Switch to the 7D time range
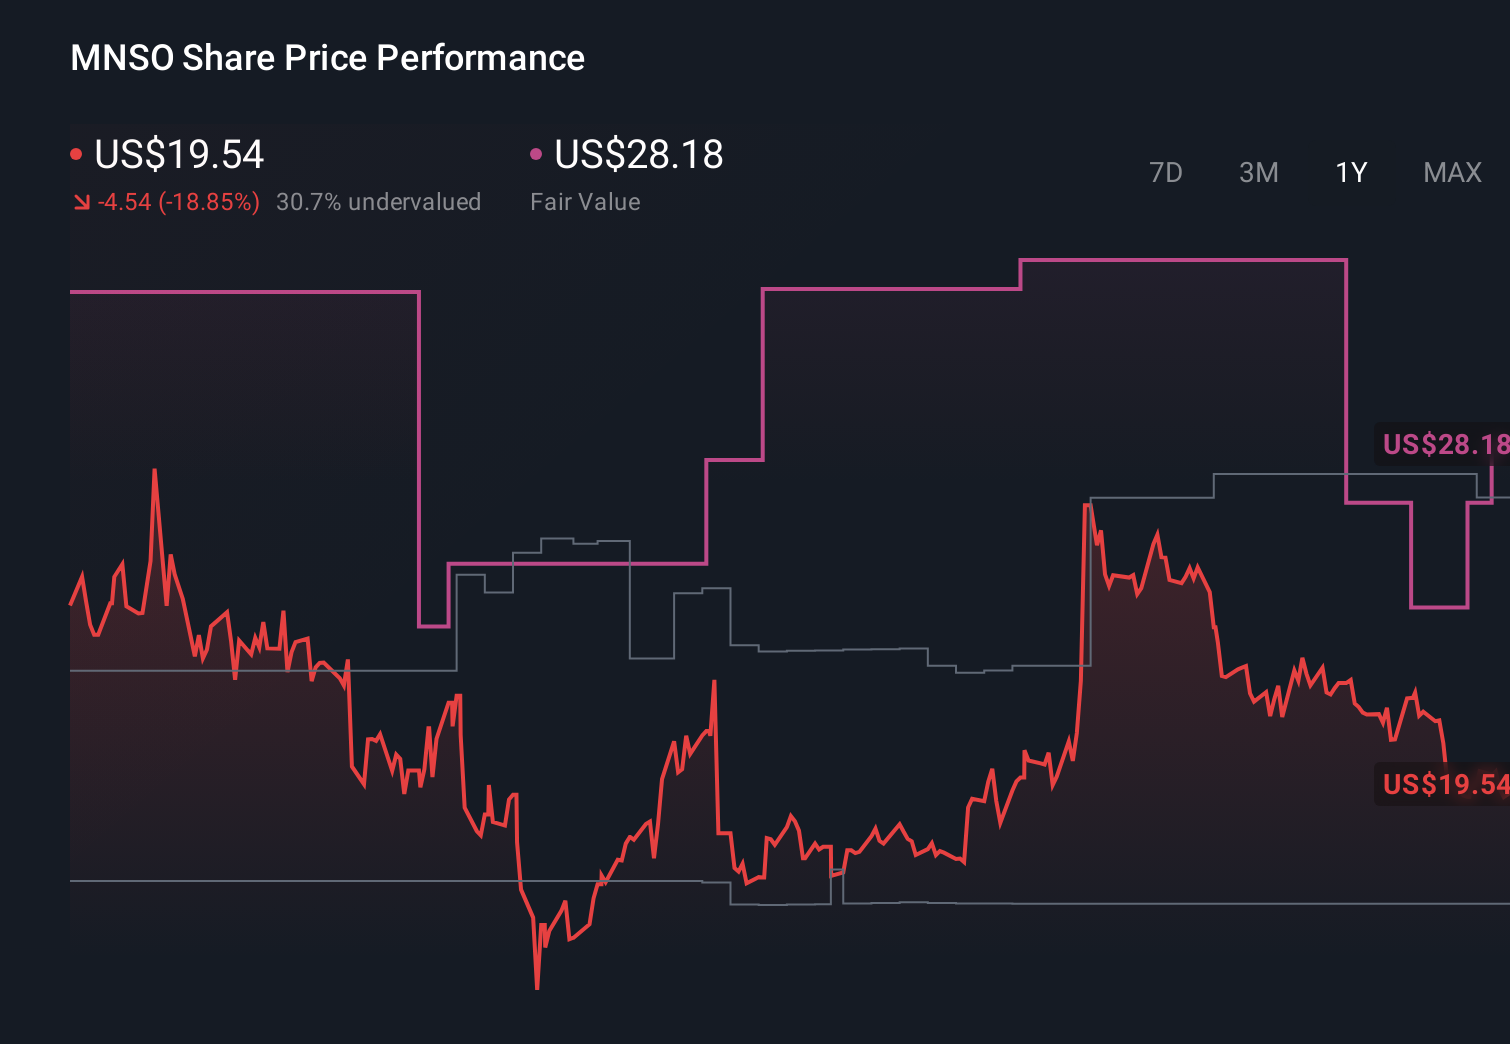 point(1166,172)
